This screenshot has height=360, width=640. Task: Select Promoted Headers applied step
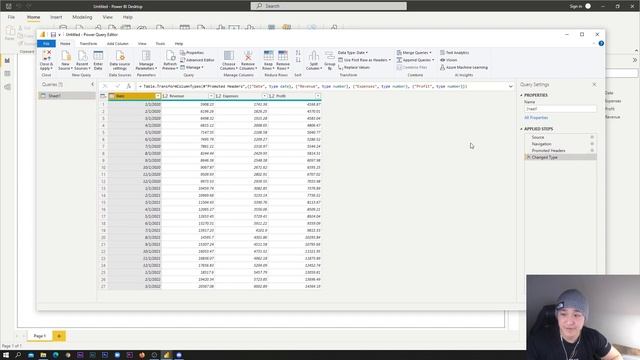pos(549,151)
